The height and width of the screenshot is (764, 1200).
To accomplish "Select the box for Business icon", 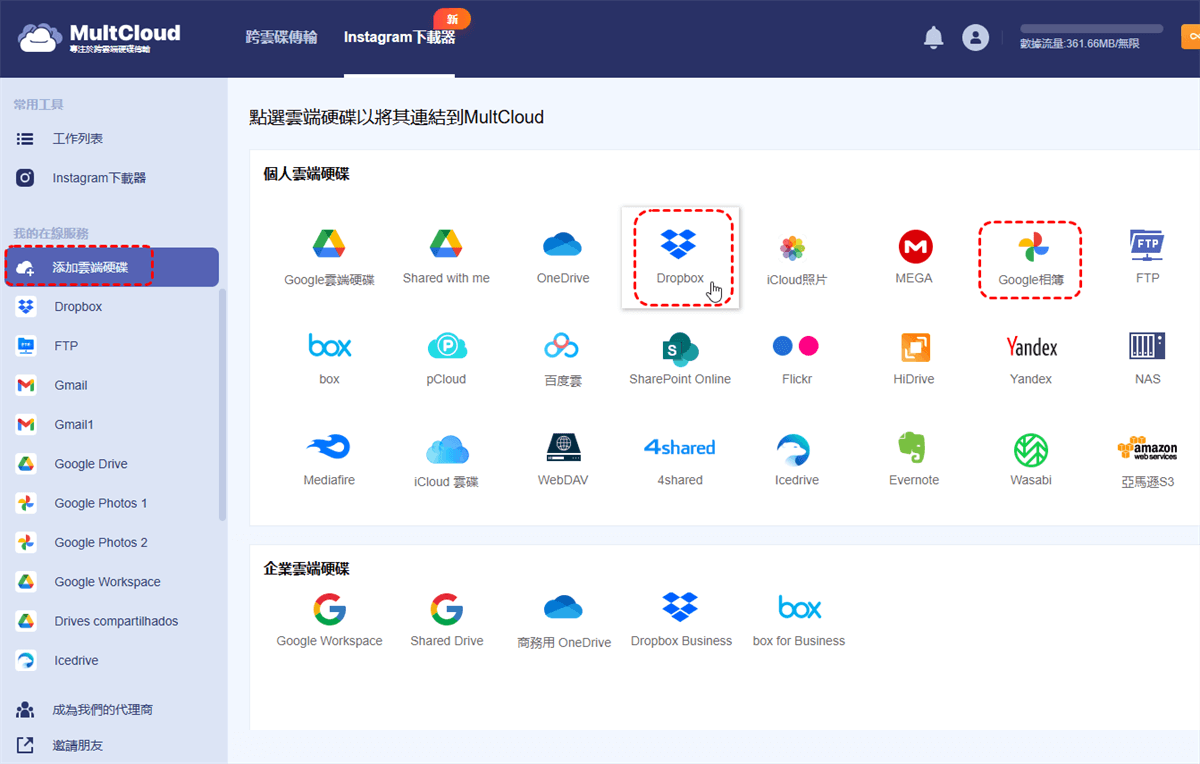I will [799, 607].
